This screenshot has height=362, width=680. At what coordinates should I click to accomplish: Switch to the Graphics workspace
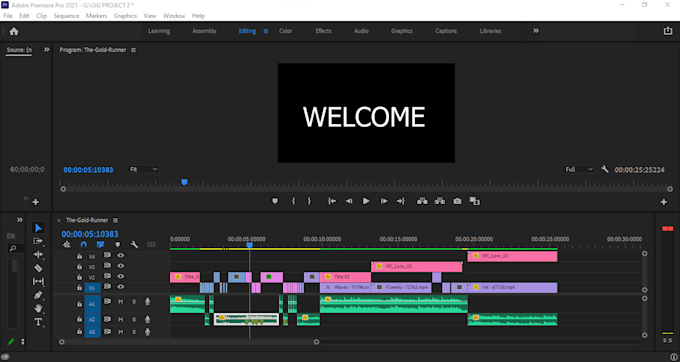pyautogui.click(x=402, y=31)
